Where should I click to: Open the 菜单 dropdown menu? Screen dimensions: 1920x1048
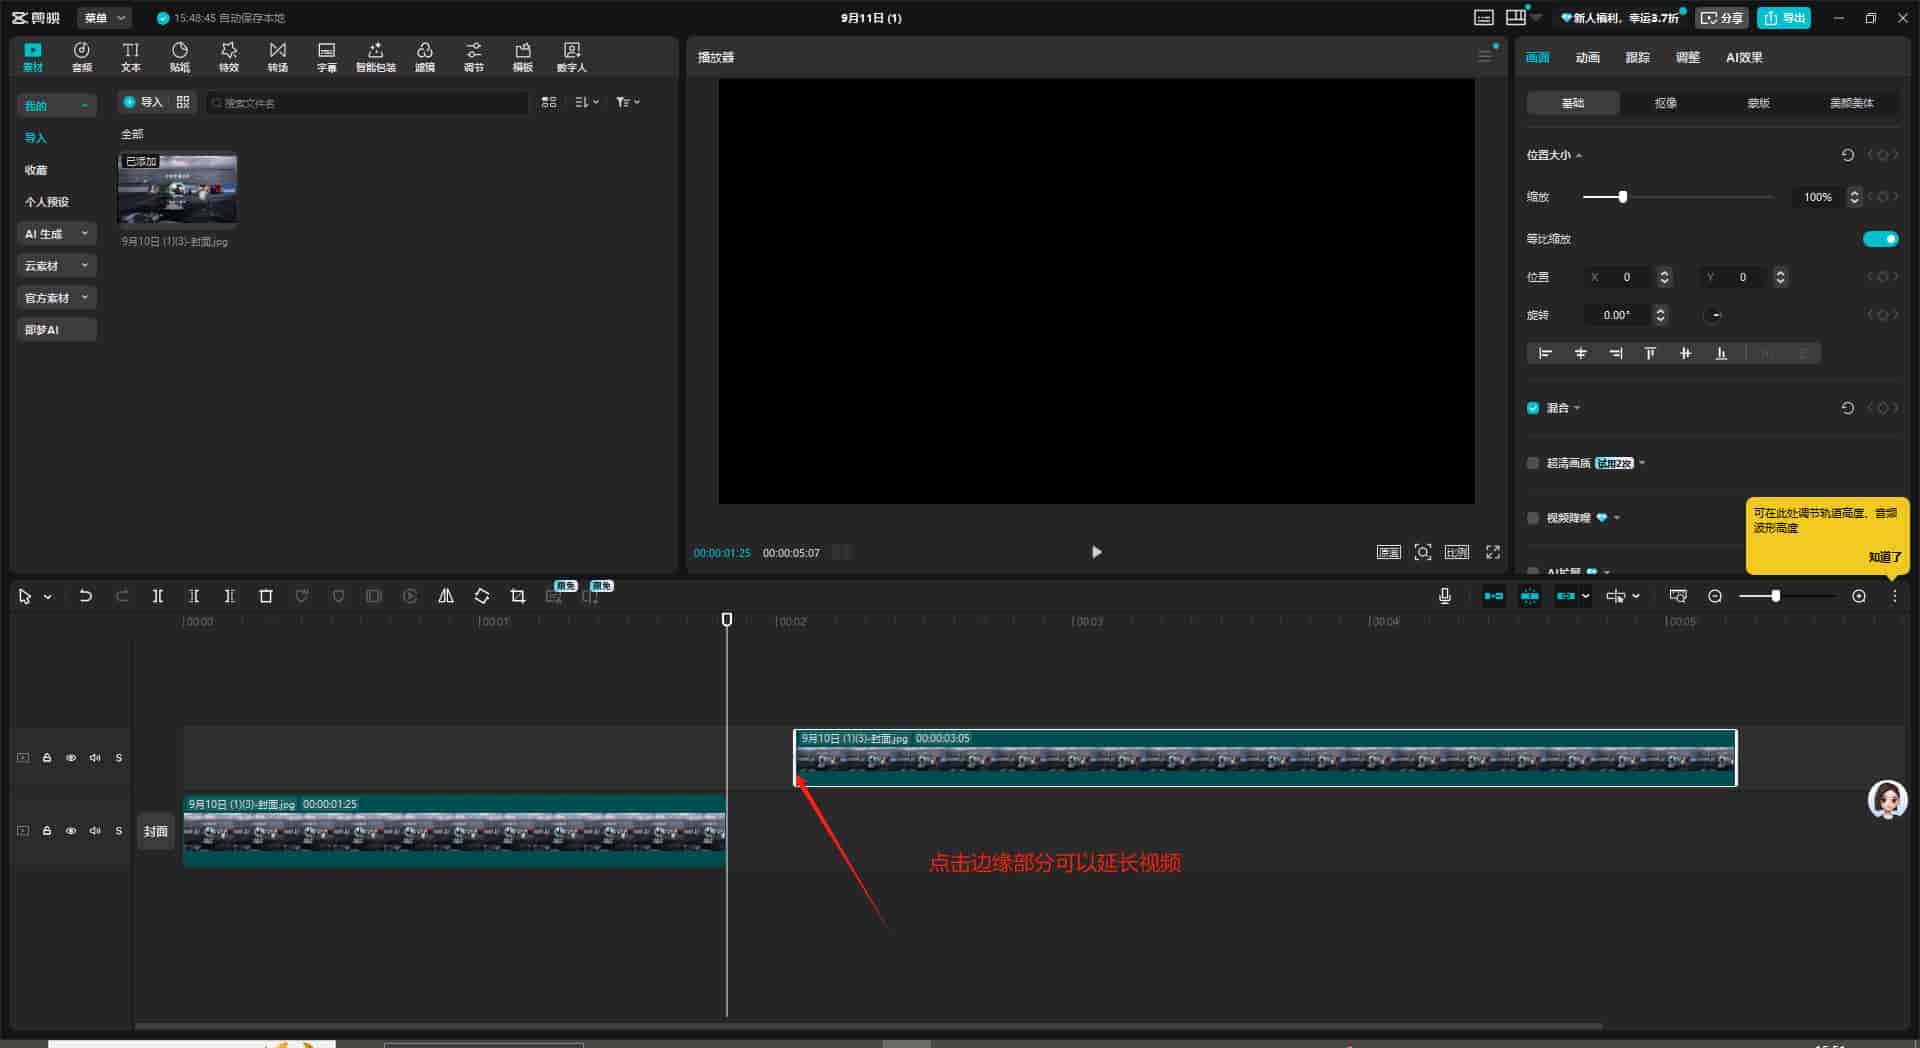click(104, 18)
